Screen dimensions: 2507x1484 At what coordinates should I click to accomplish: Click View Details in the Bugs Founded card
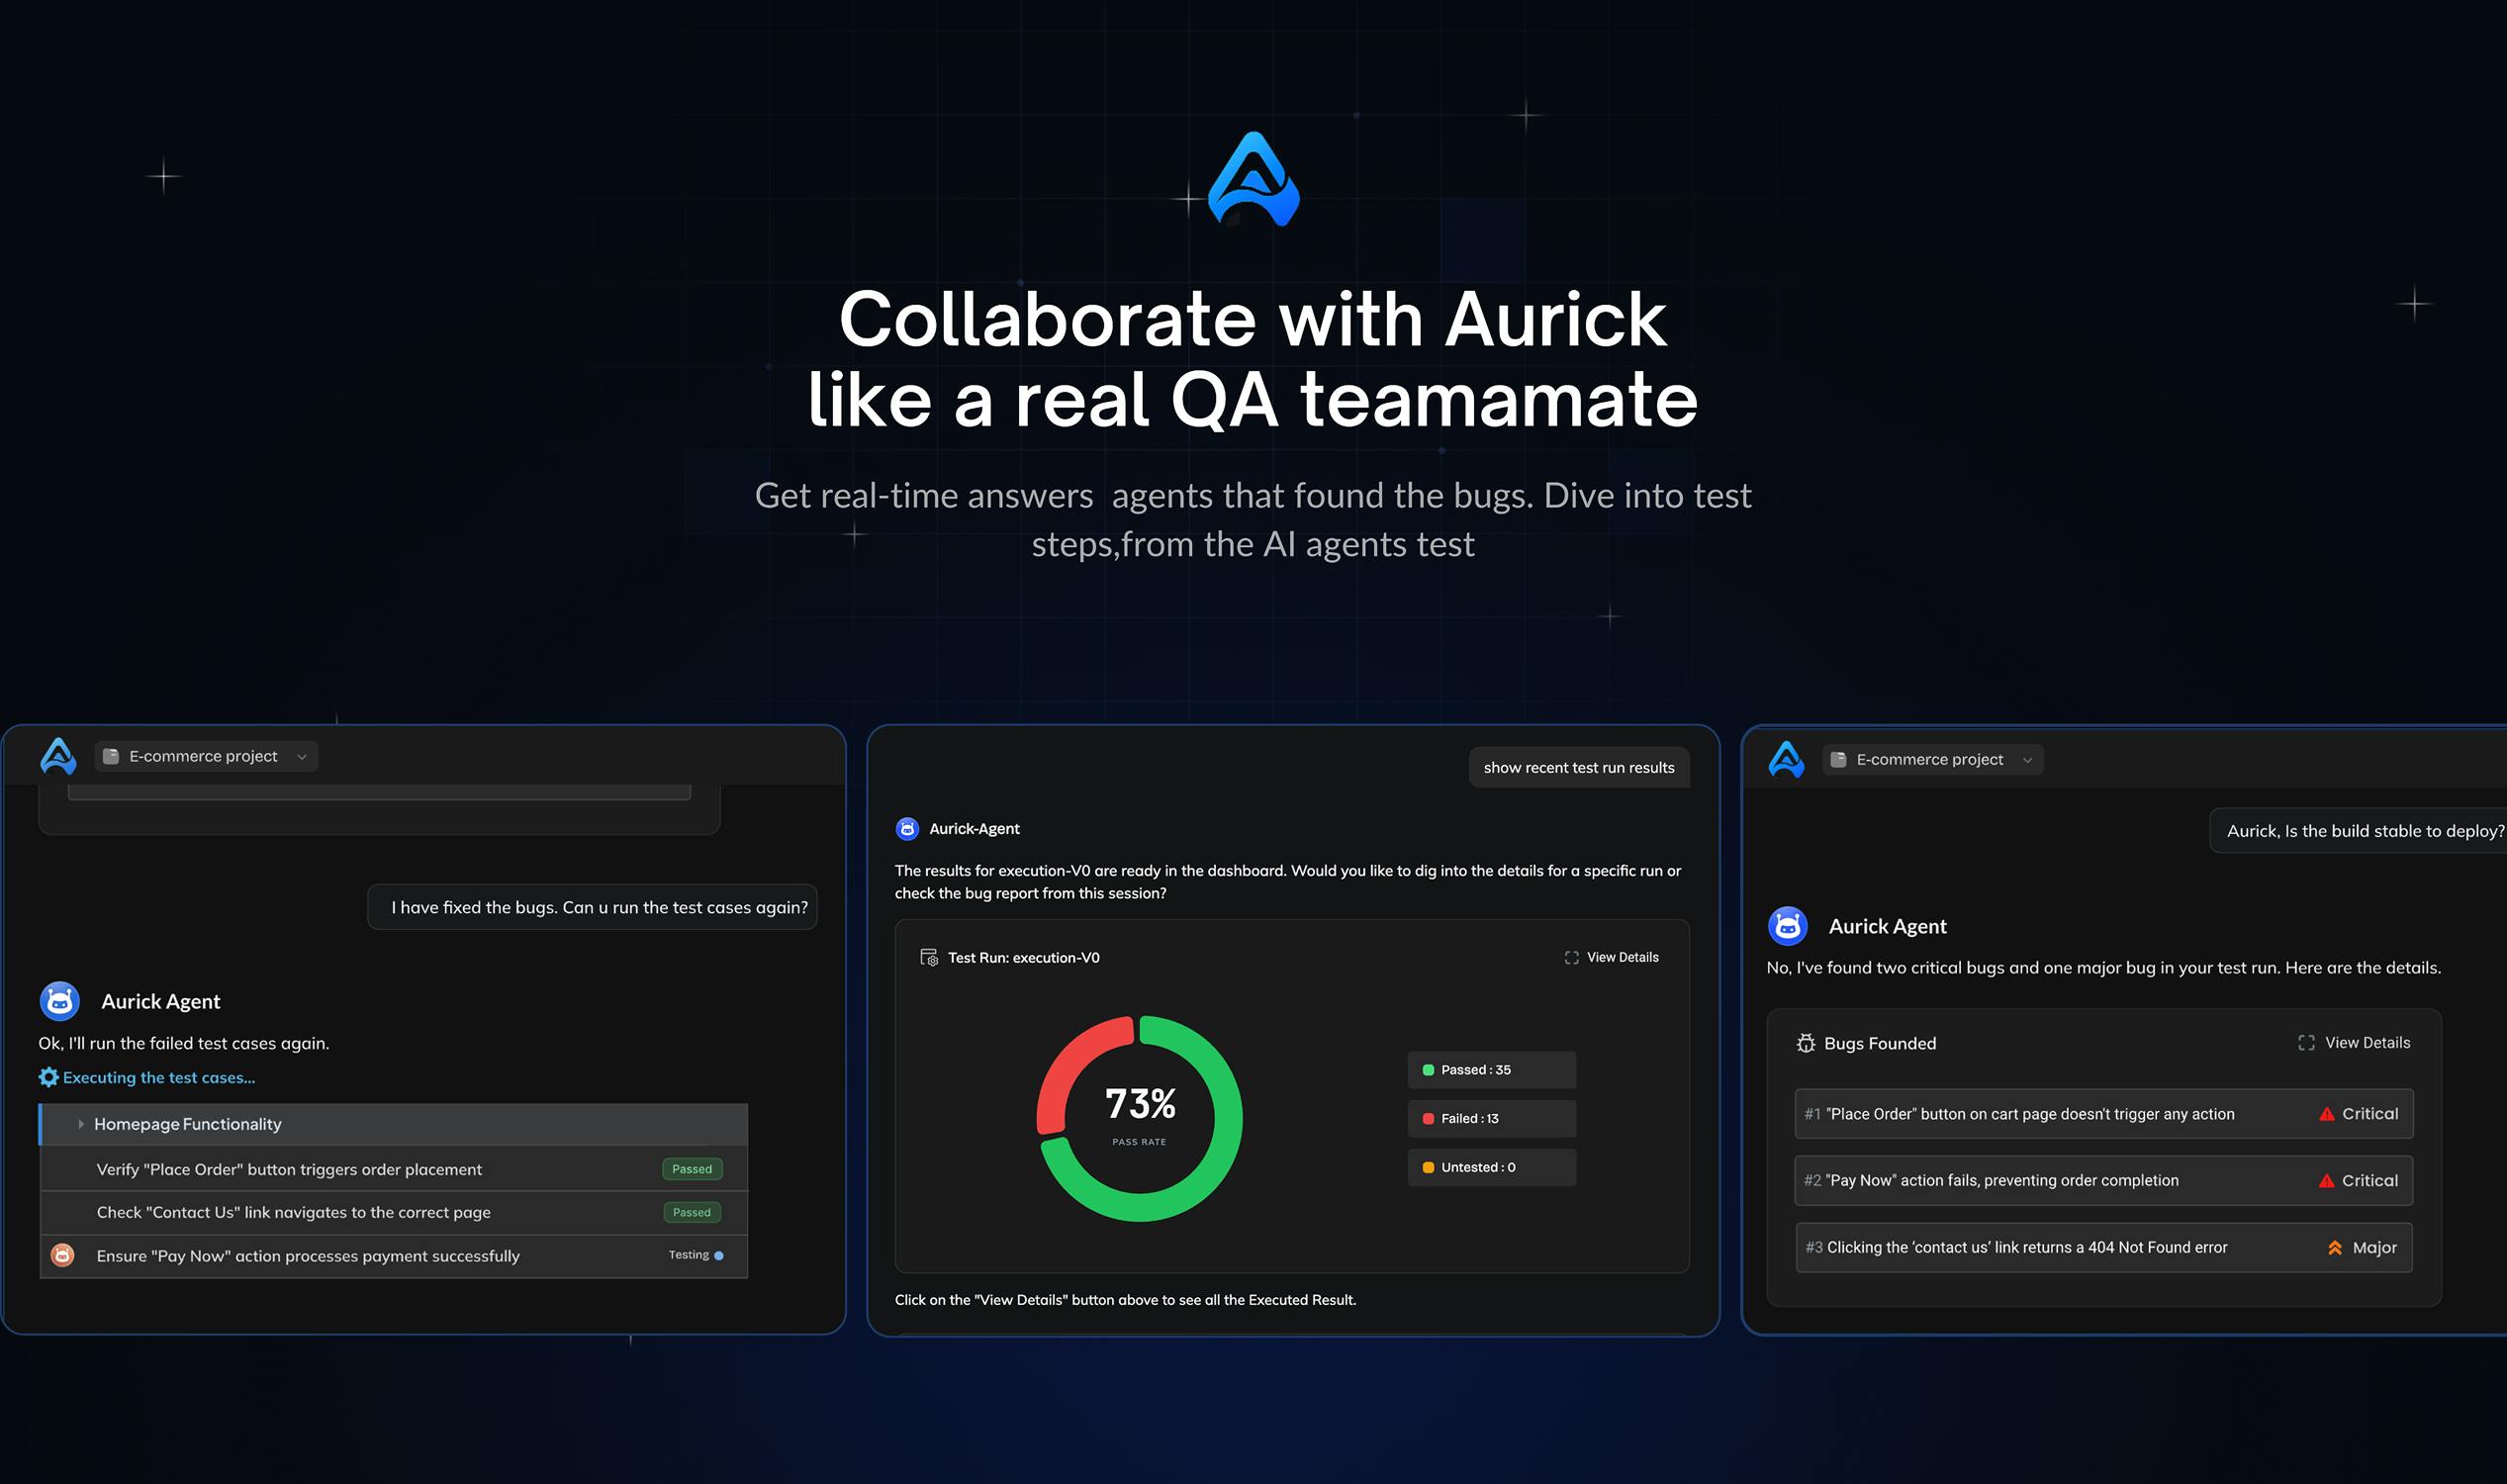point(2354,1042)
